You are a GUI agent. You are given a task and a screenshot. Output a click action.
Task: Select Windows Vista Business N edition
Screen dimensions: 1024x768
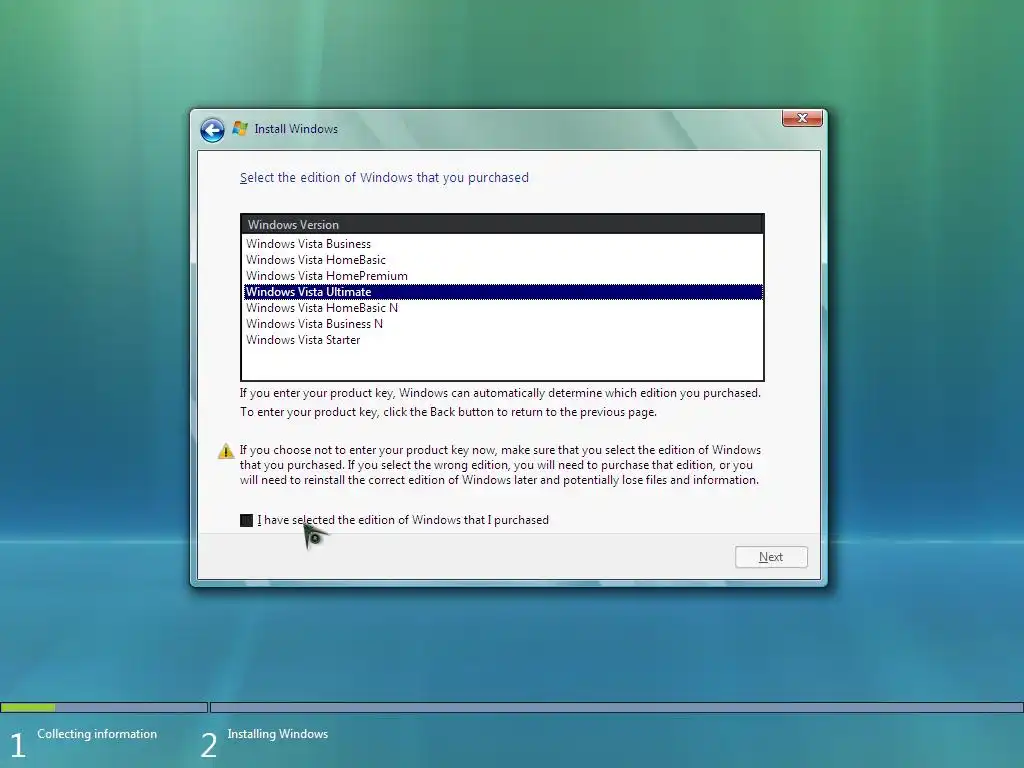(x=503, y=324)
